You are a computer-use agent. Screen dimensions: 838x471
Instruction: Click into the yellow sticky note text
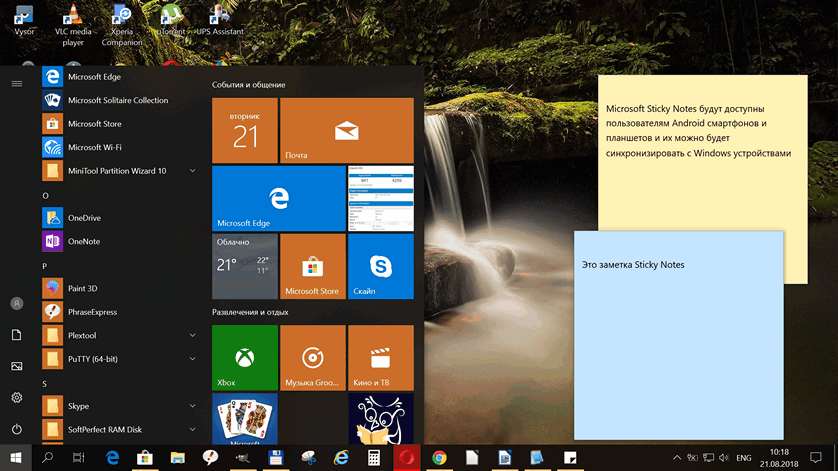click(x=698, y=131)
